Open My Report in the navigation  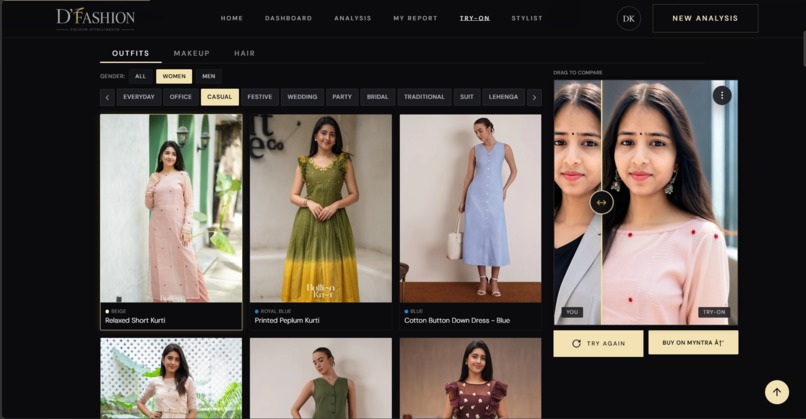[x=415, y=18]
